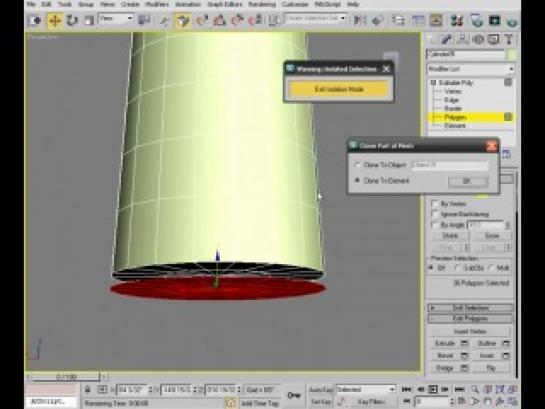Screen dimensions: 545x409
Task: Open the Bevel settings box icon
Action: 464,356
